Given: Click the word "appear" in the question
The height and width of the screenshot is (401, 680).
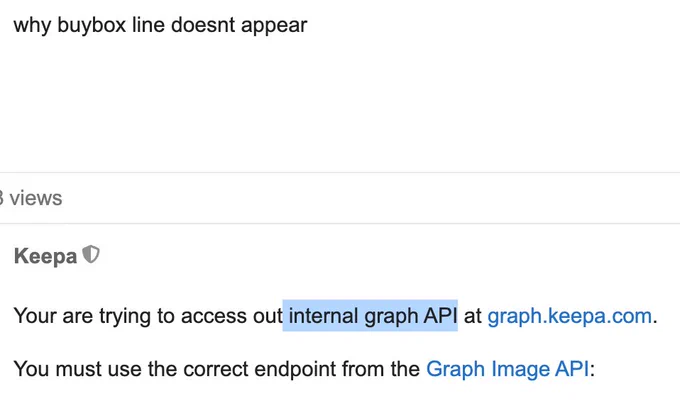Looking at the screenshot, I should point(274,26).
